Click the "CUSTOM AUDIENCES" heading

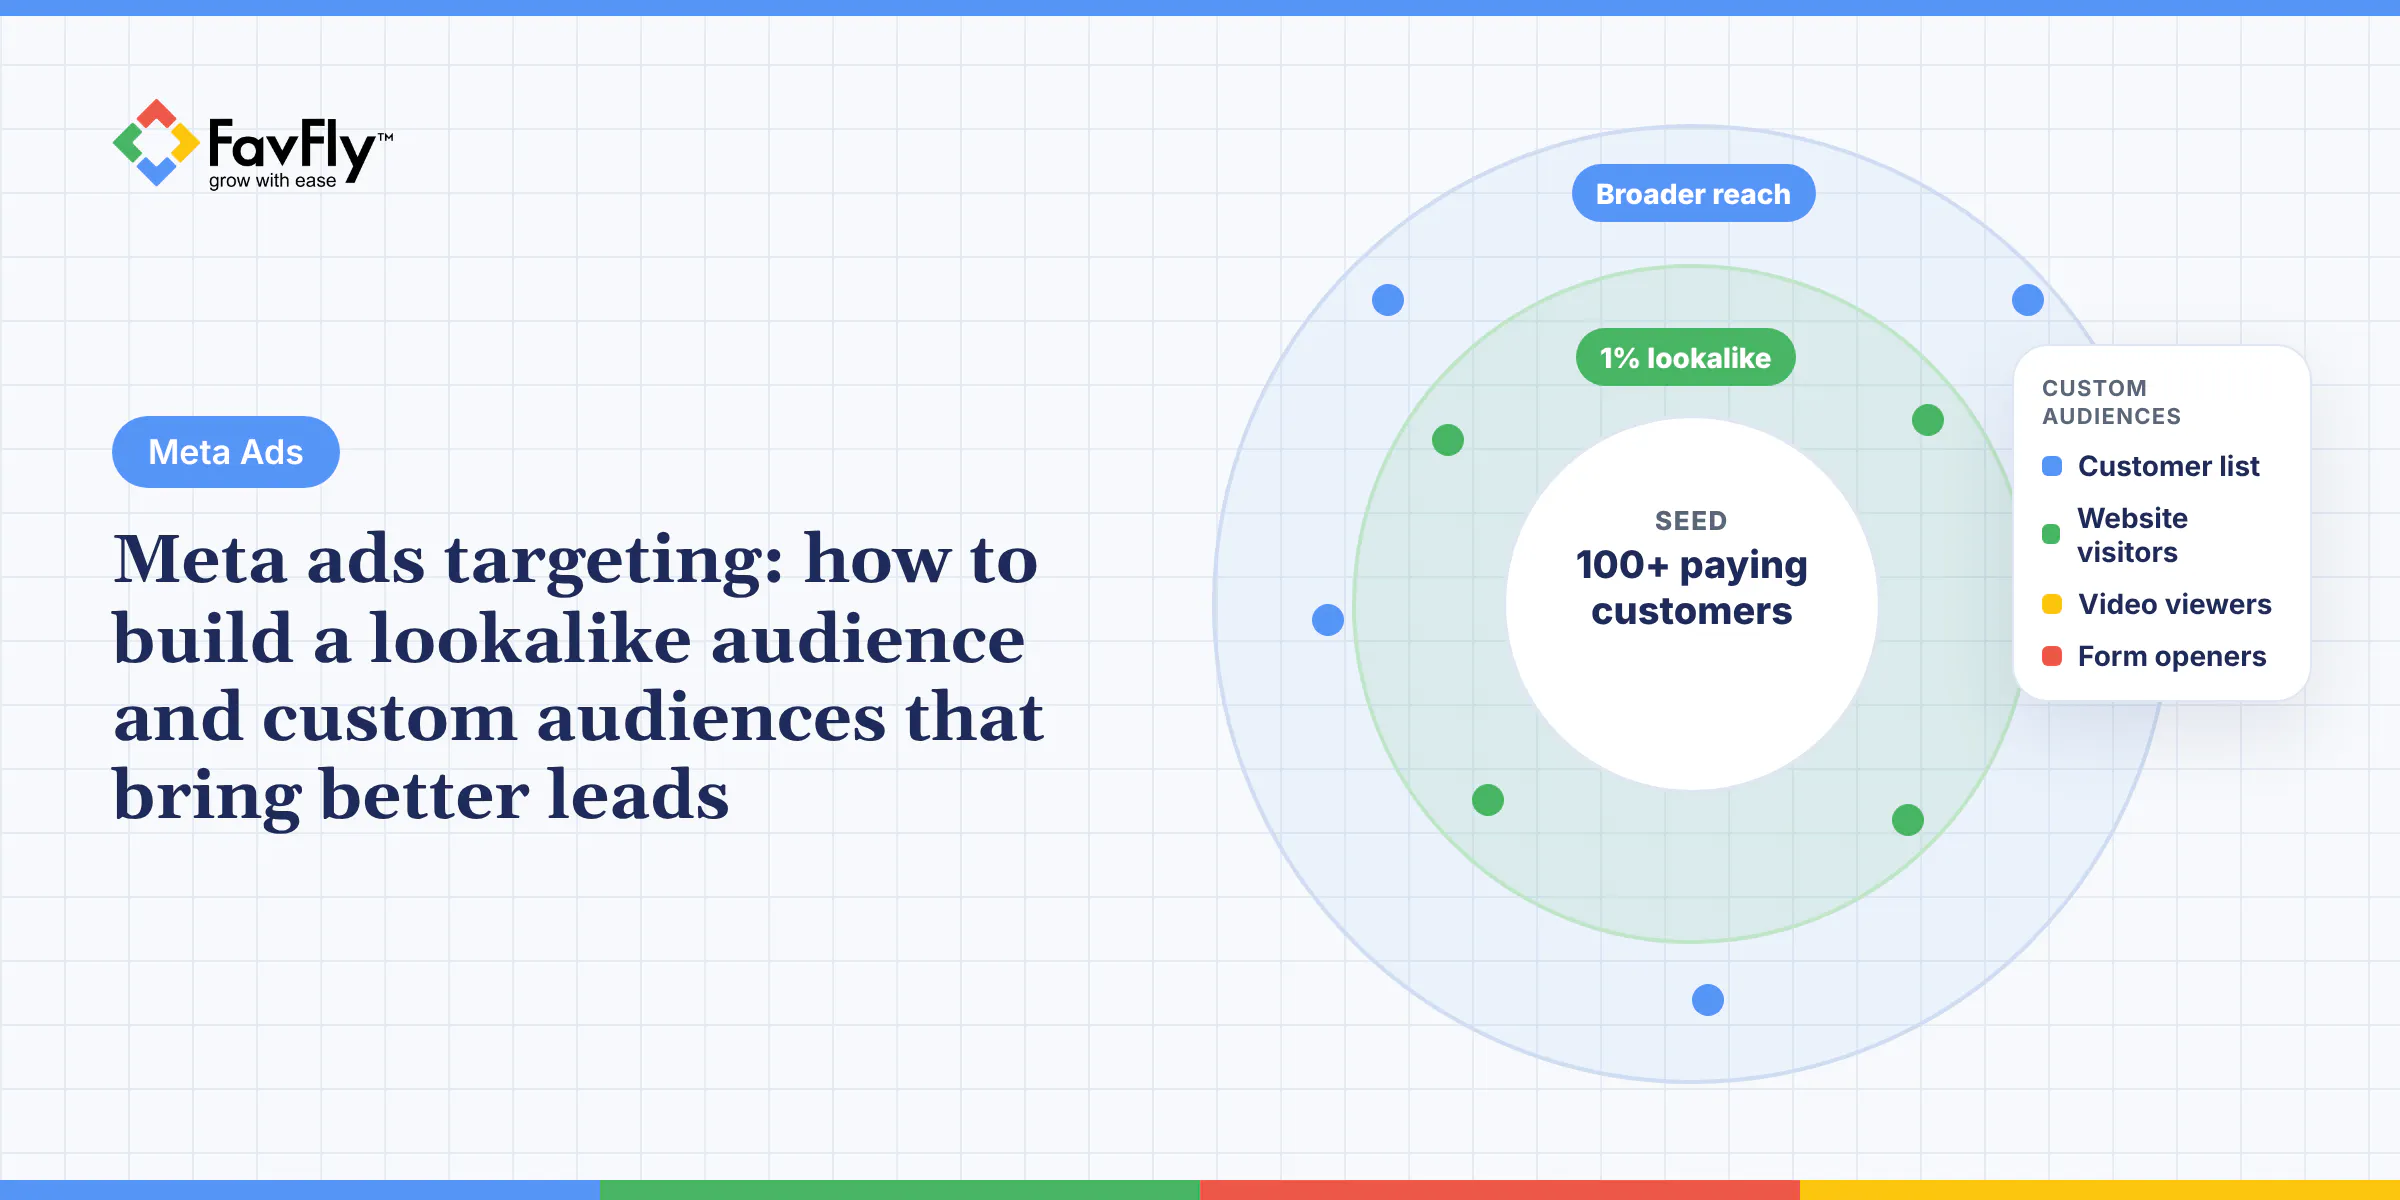click(2111, 402)
